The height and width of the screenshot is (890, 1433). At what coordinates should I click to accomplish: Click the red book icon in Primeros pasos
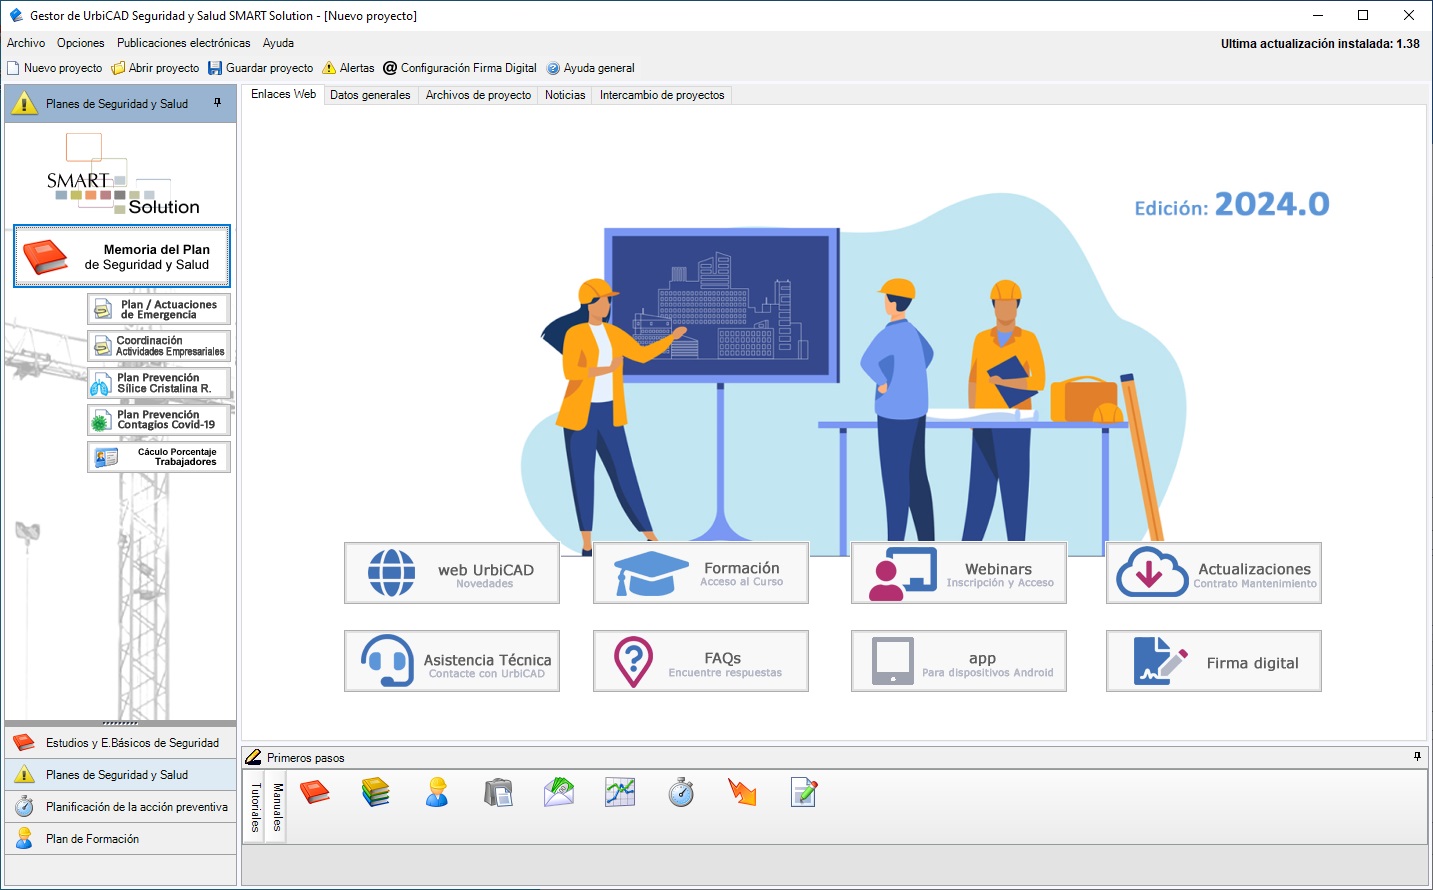[315, 793]
